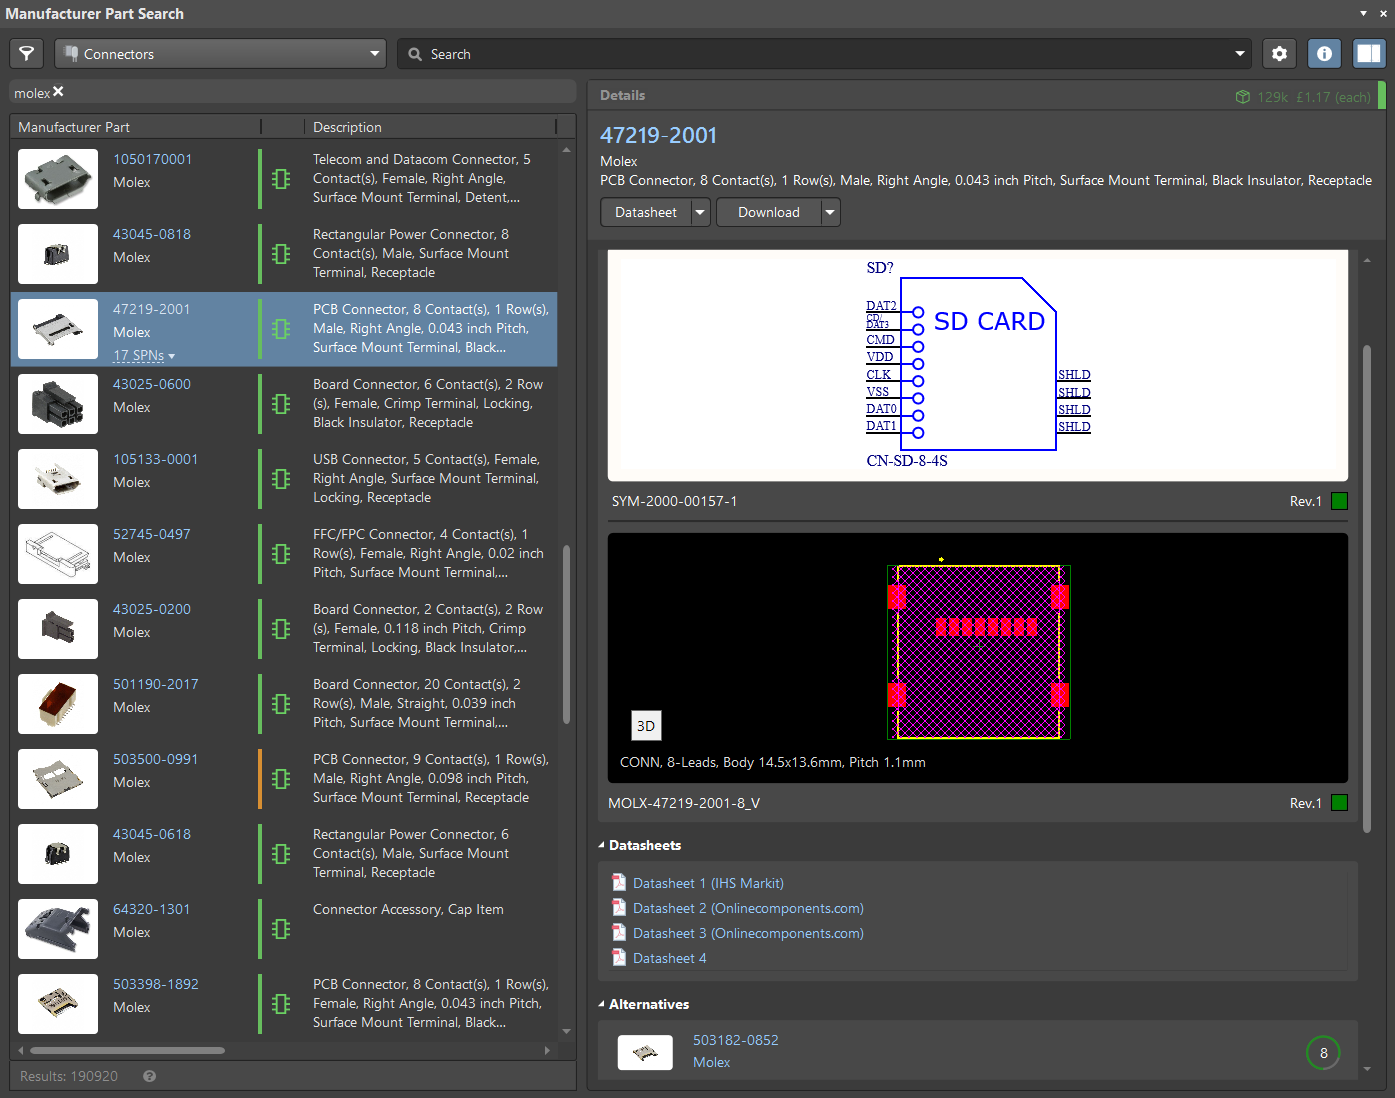Open part link 43025-0600
The image size is (1395, 1098).
(x=152, y=384)
